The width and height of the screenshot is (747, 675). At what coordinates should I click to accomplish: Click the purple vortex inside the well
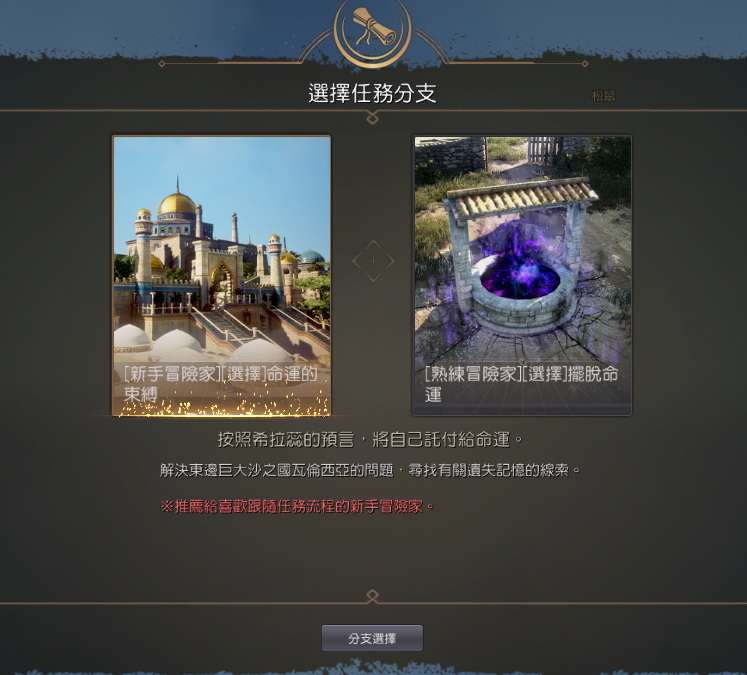tap(519, 276)
